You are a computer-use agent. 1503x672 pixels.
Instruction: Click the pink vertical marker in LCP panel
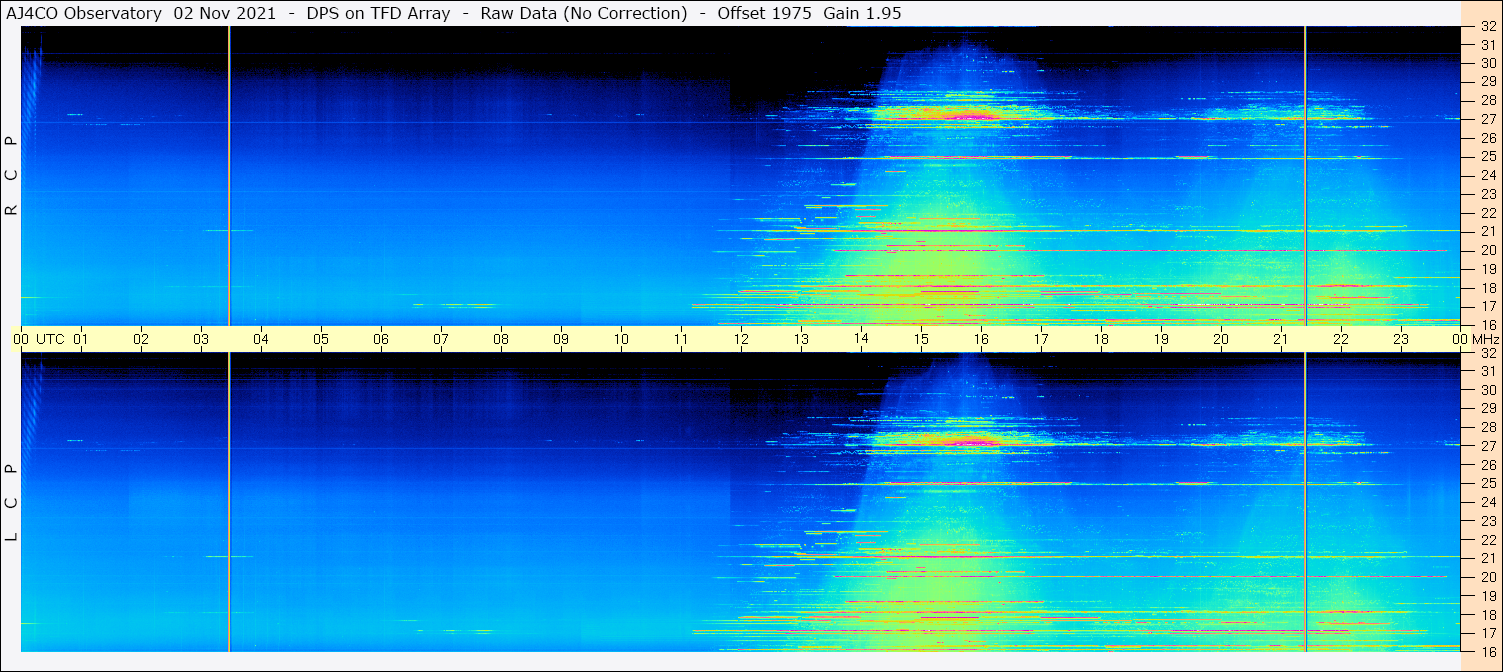pyautogui.click(x=229, y=502)
